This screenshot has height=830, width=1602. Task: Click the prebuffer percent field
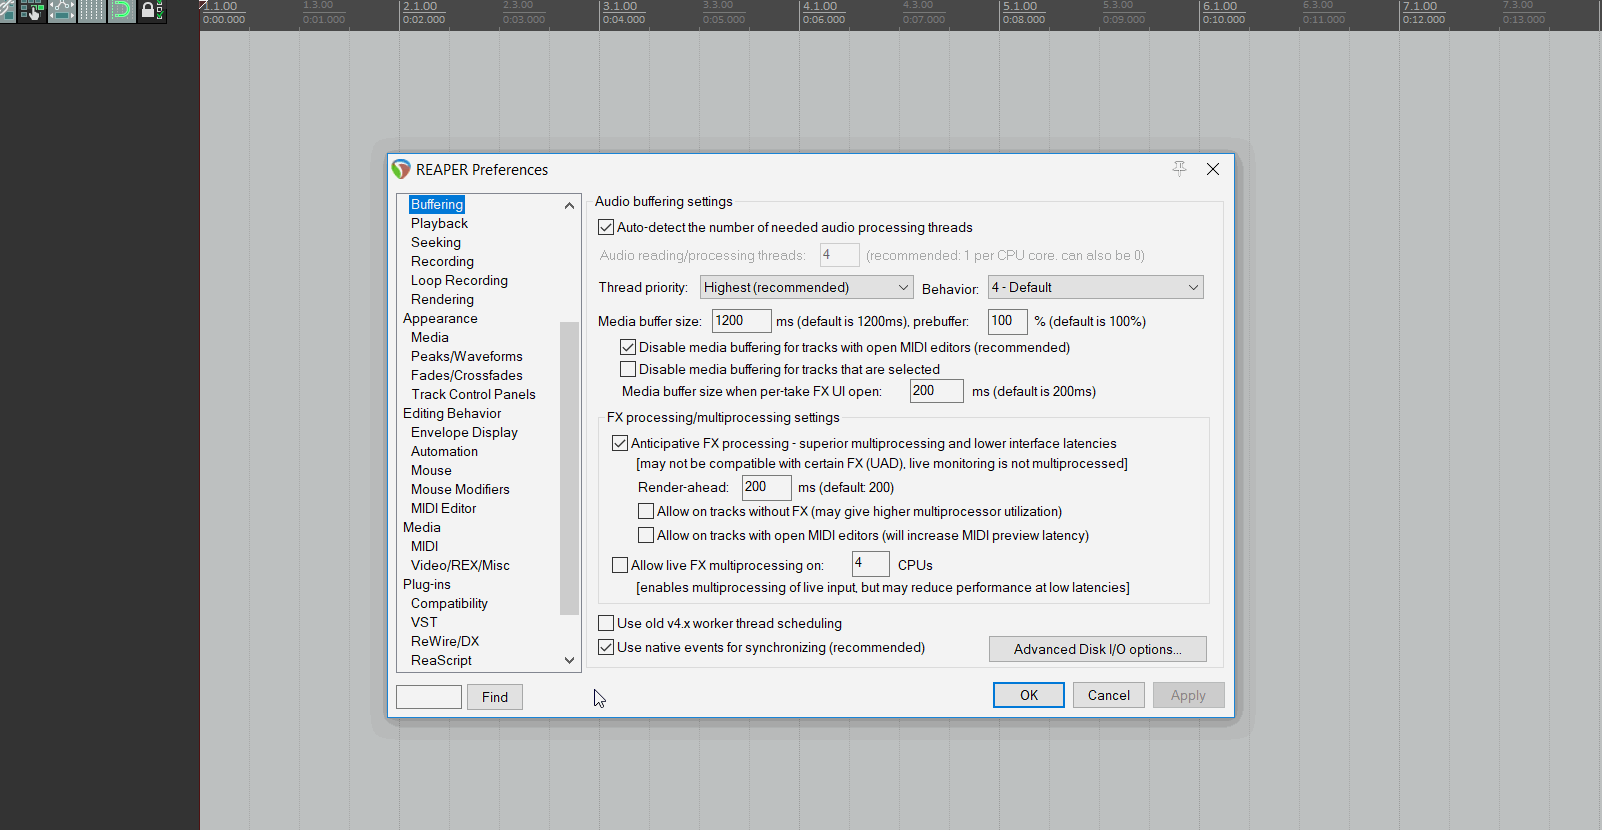point(1008,321)
